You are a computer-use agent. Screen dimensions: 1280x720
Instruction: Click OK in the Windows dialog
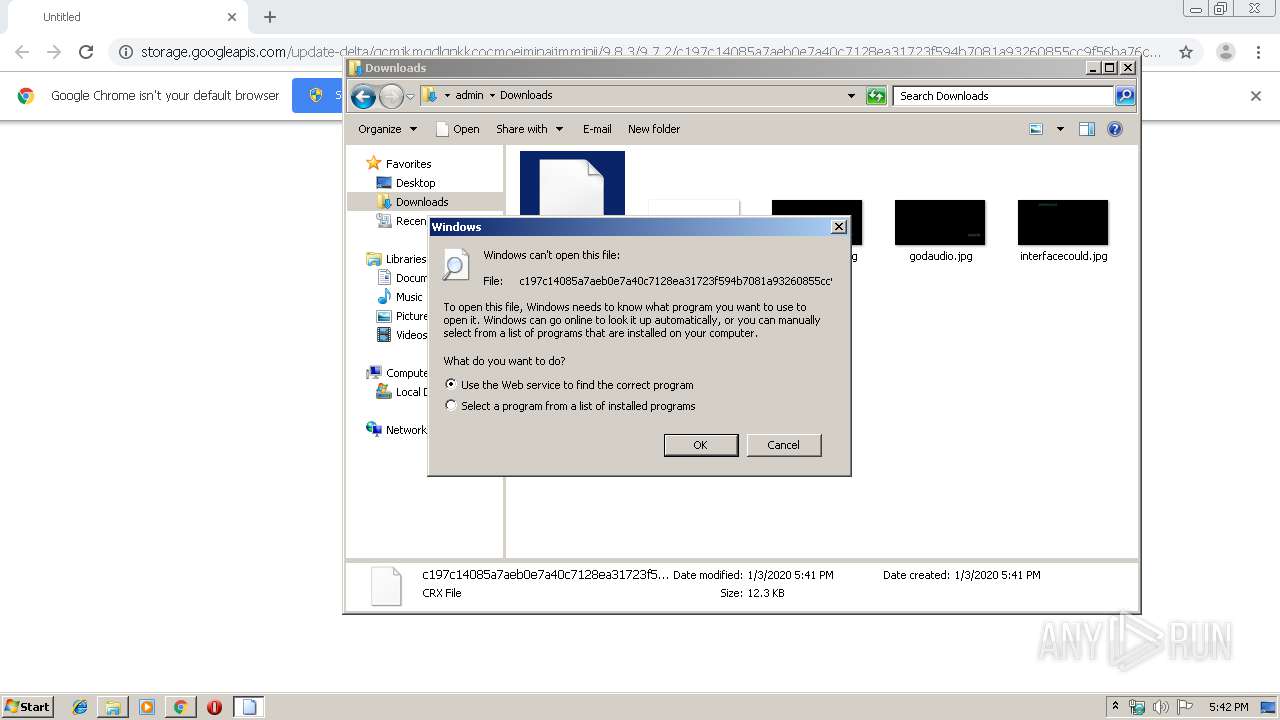[x=701, y=445]
